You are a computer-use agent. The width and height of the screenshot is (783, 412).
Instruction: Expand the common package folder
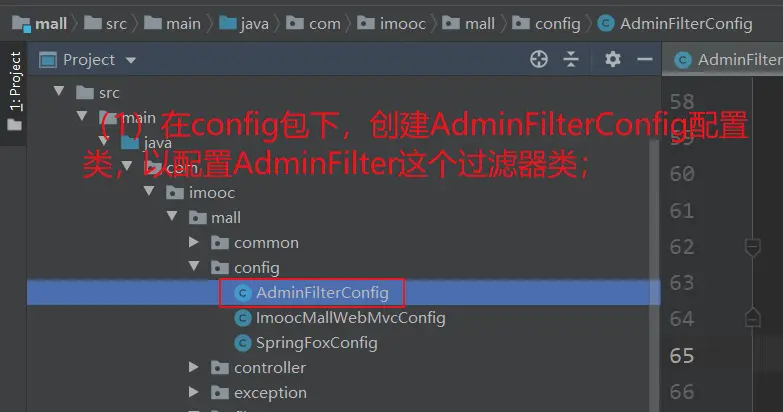[x=194, y=242]
